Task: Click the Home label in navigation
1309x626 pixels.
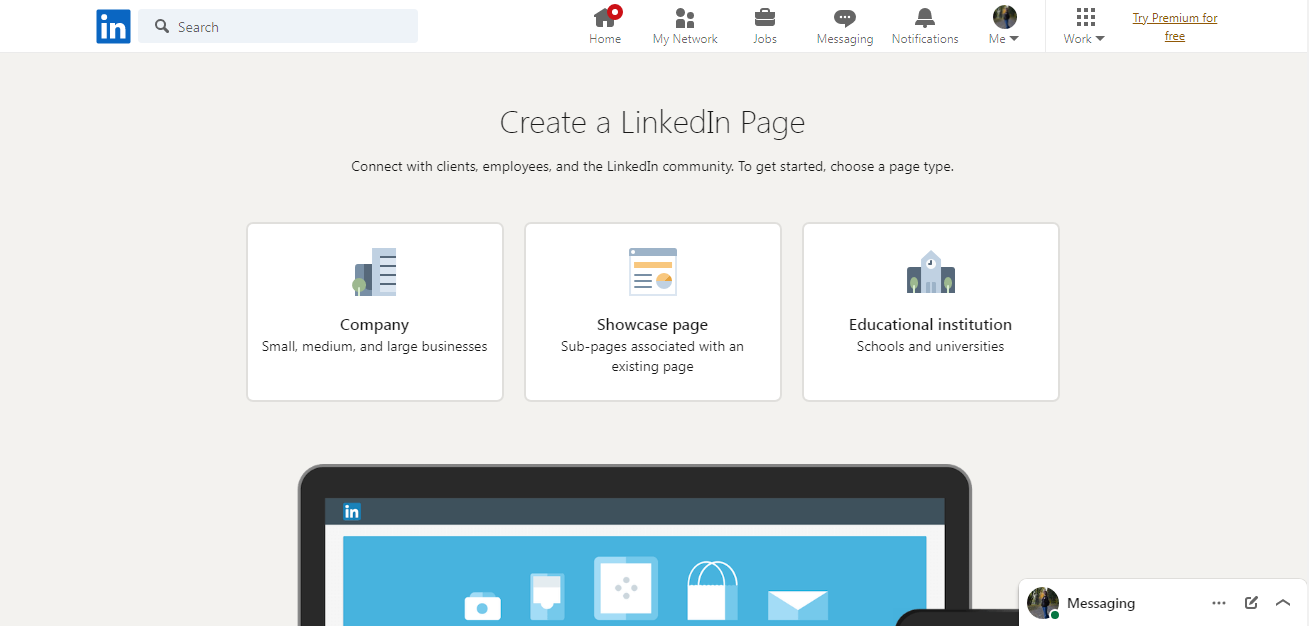Action: (x=605, y=39)
